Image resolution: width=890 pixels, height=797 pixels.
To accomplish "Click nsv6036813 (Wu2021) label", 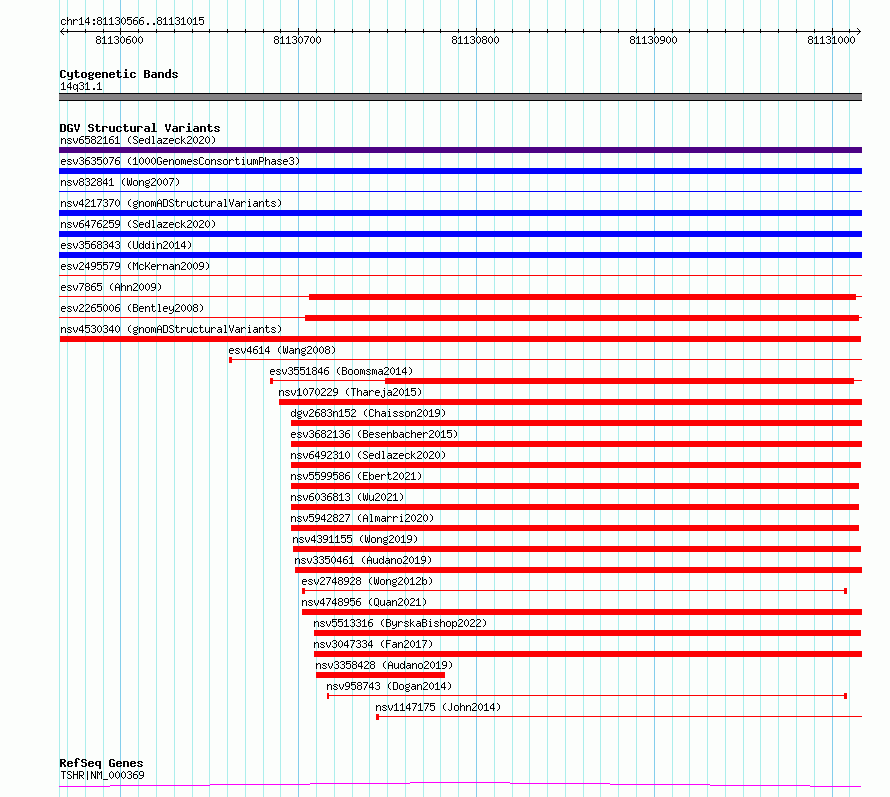I will [x=347, y=497].
